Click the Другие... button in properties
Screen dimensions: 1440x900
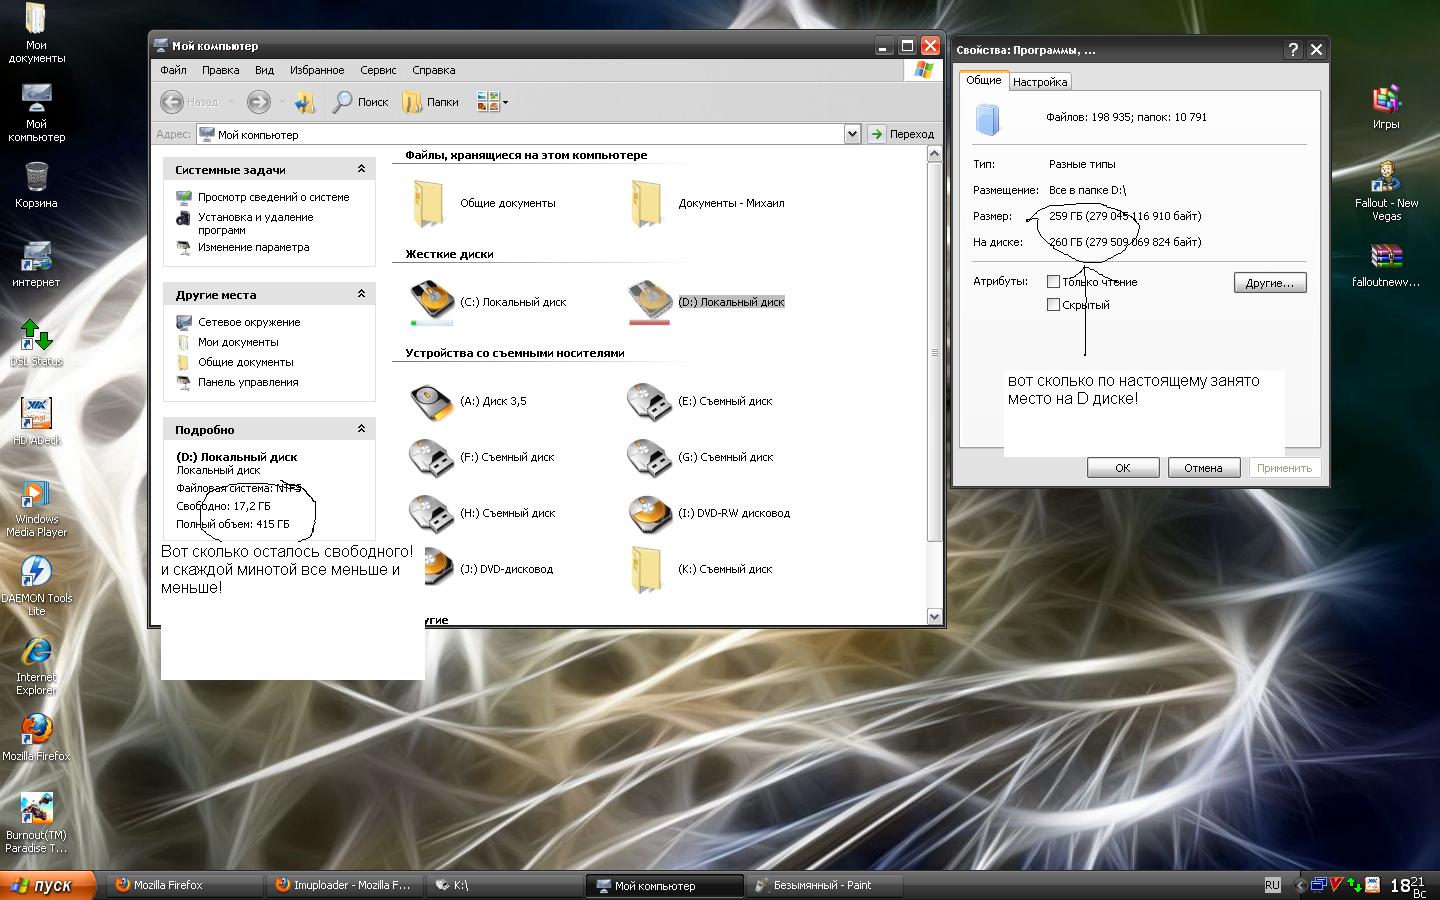click(x=1269, y=283)
